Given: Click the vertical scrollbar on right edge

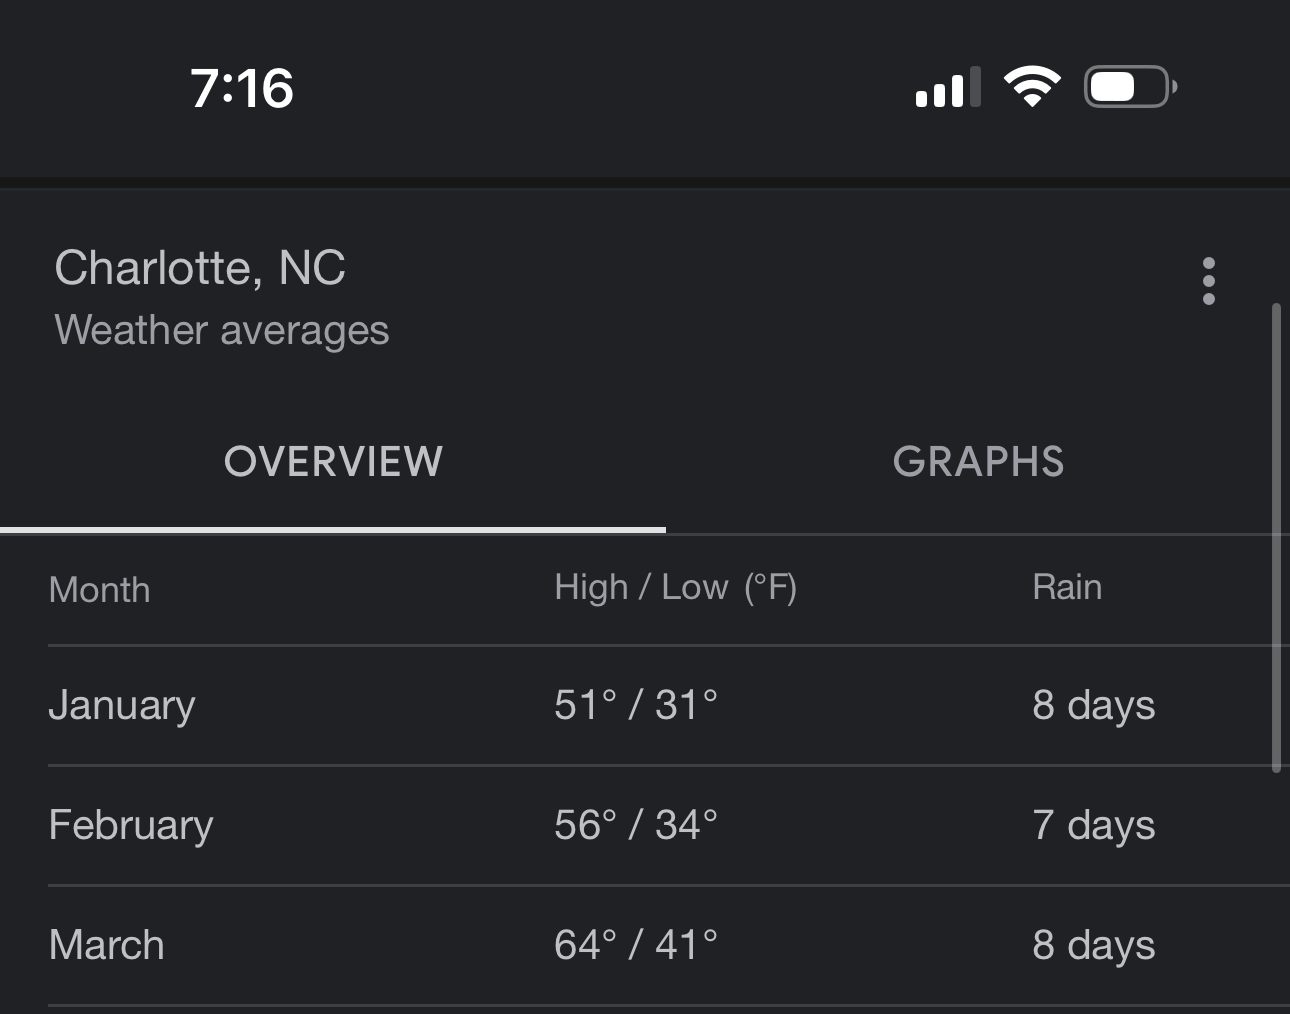Looking at the screenshot, I should 1276,538.
